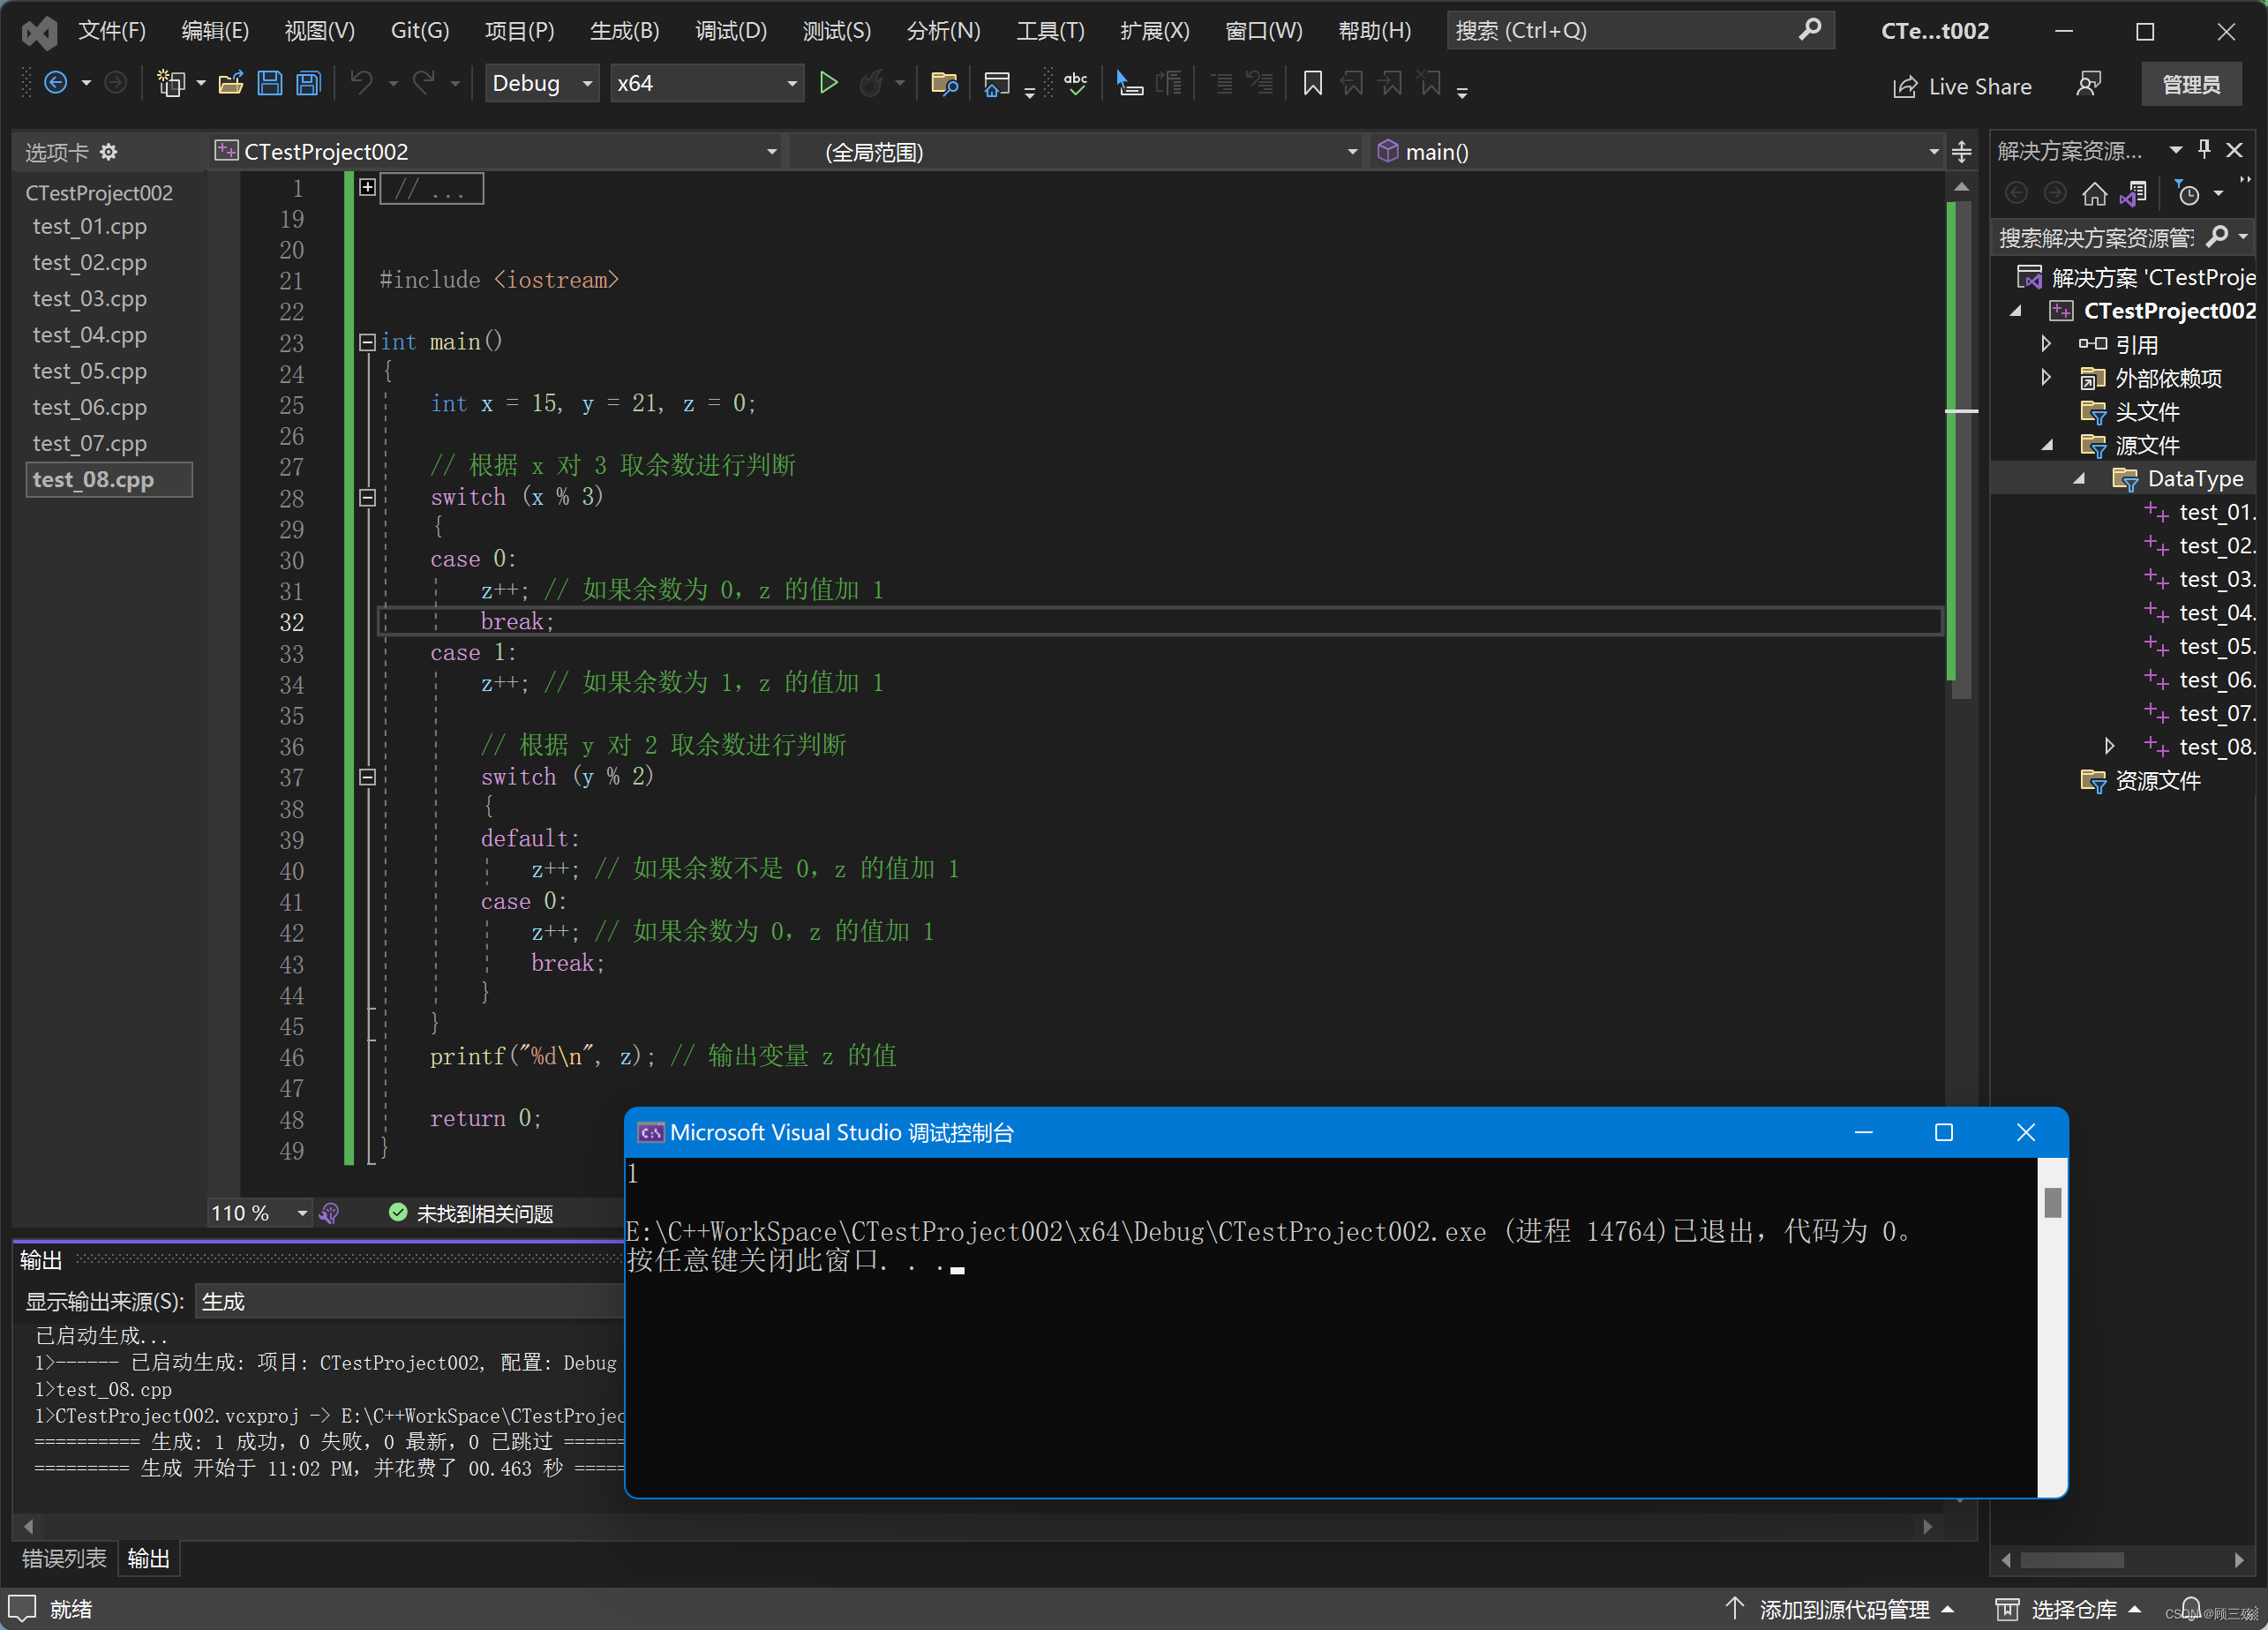
Task: Open the 调试(D) menu
Action: [x=730, y=30]
